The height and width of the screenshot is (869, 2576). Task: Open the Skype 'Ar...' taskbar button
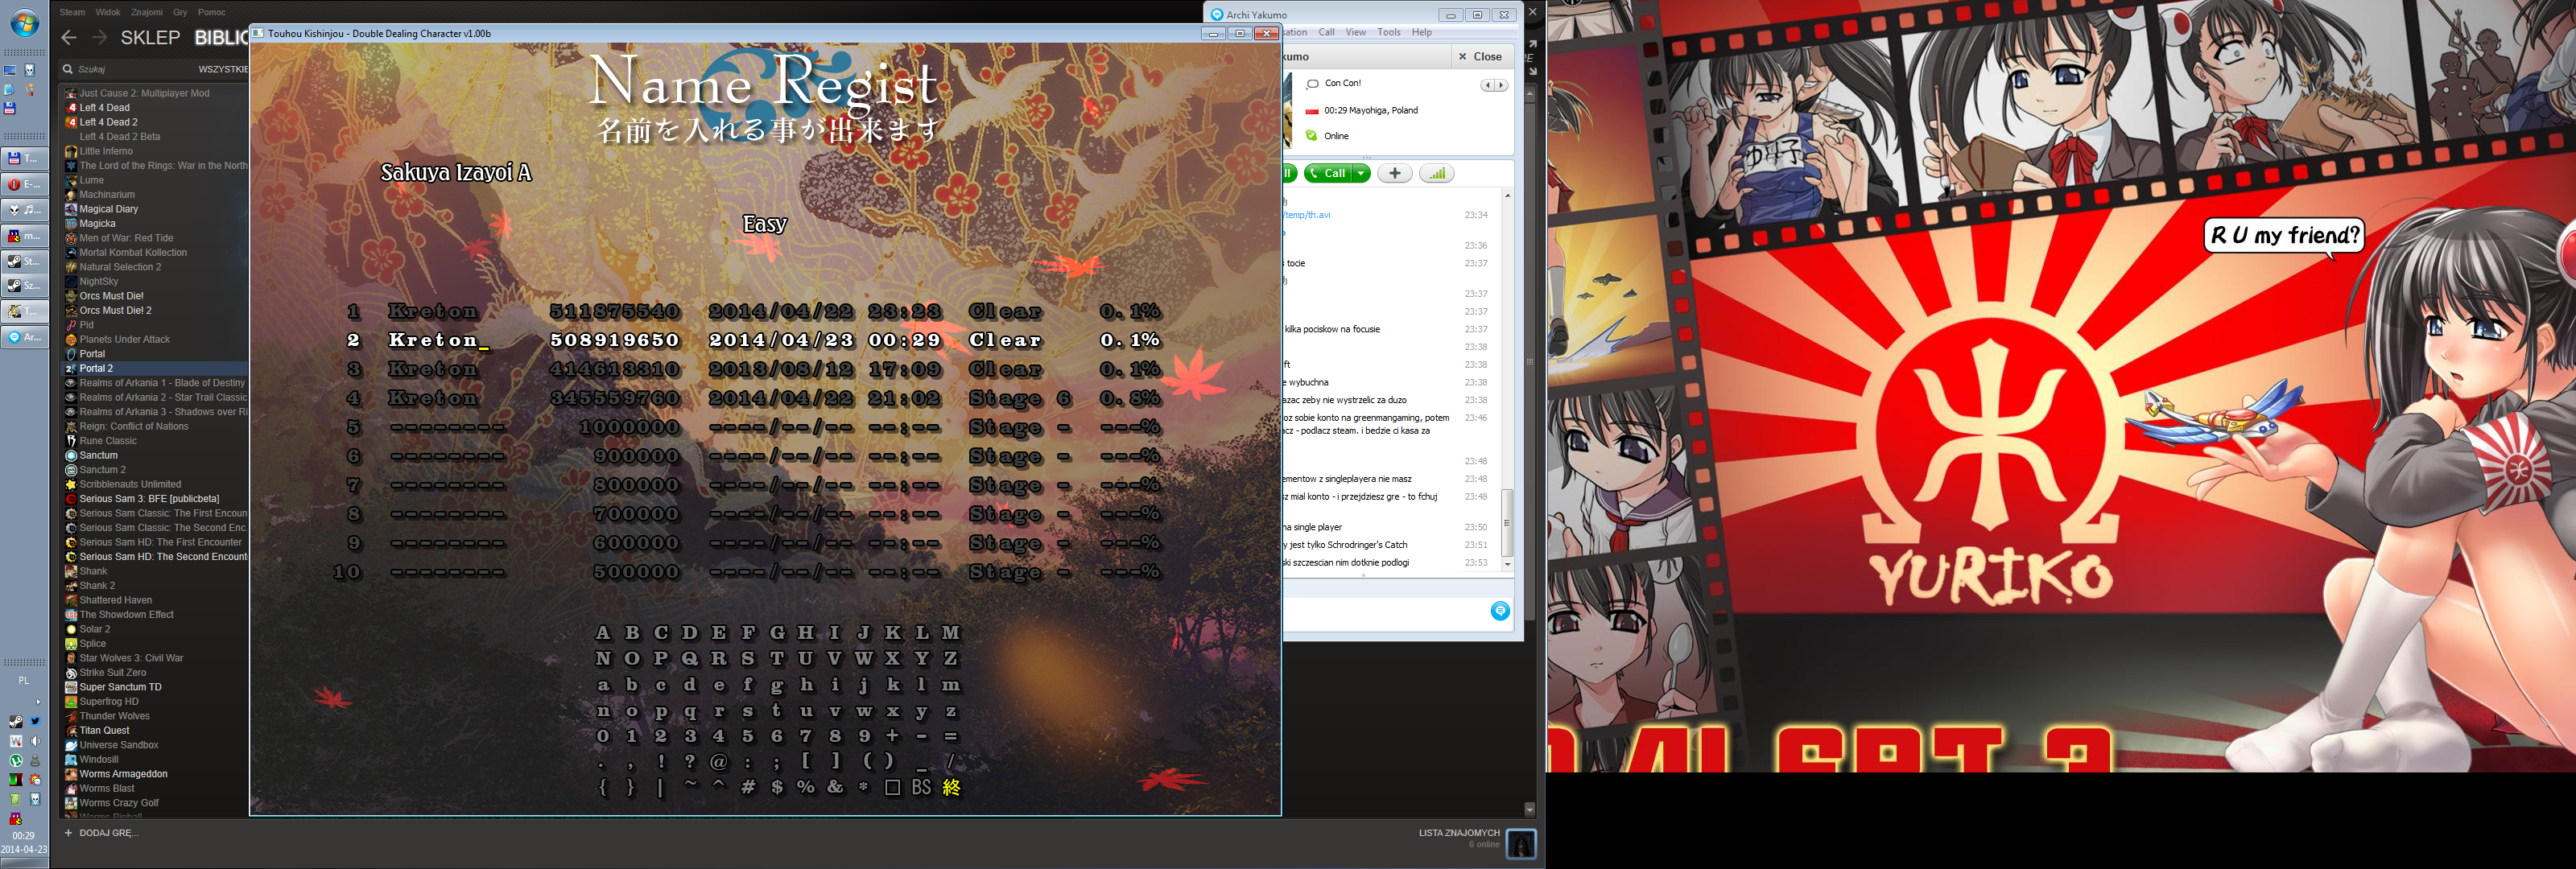(25, 337)
